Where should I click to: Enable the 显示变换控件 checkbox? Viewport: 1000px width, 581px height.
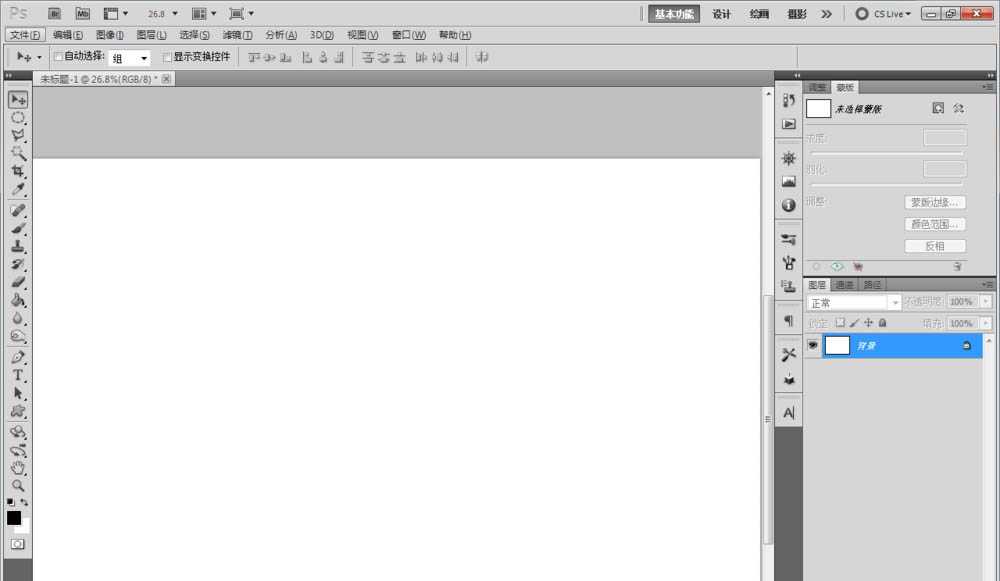pos(167,57)
